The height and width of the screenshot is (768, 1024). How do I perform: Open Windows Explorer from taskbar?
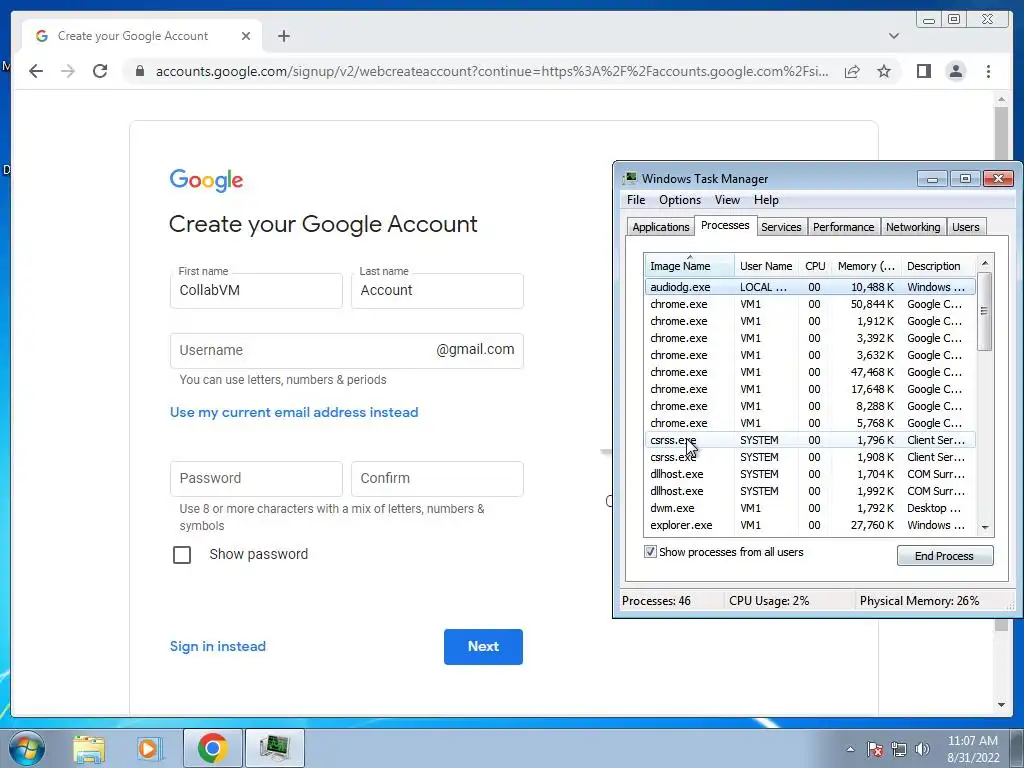pyautogui.click(x=89, y=748)
